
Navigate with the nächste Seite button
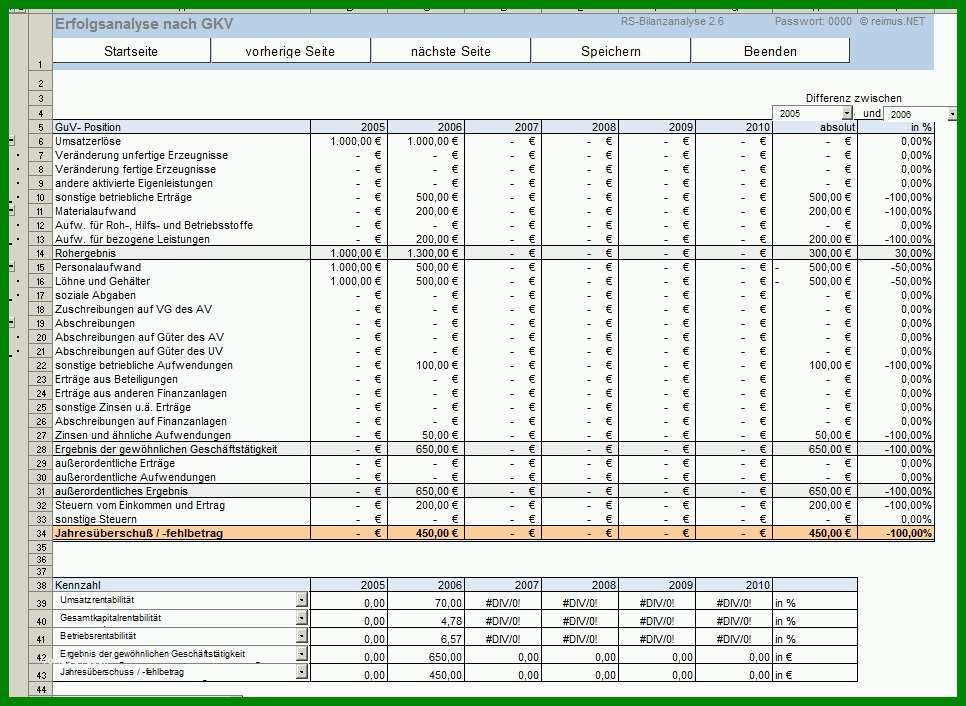450,51
